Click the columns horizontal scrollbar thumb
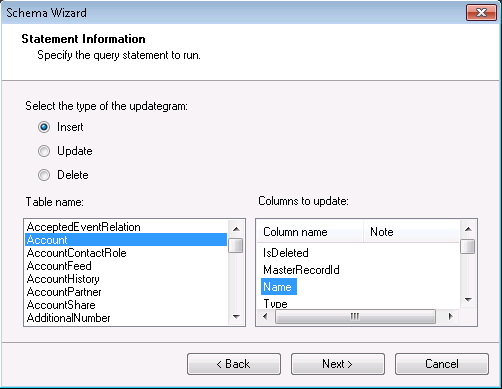The width and height of the screenshot is (502, 389). pos(355,316)
